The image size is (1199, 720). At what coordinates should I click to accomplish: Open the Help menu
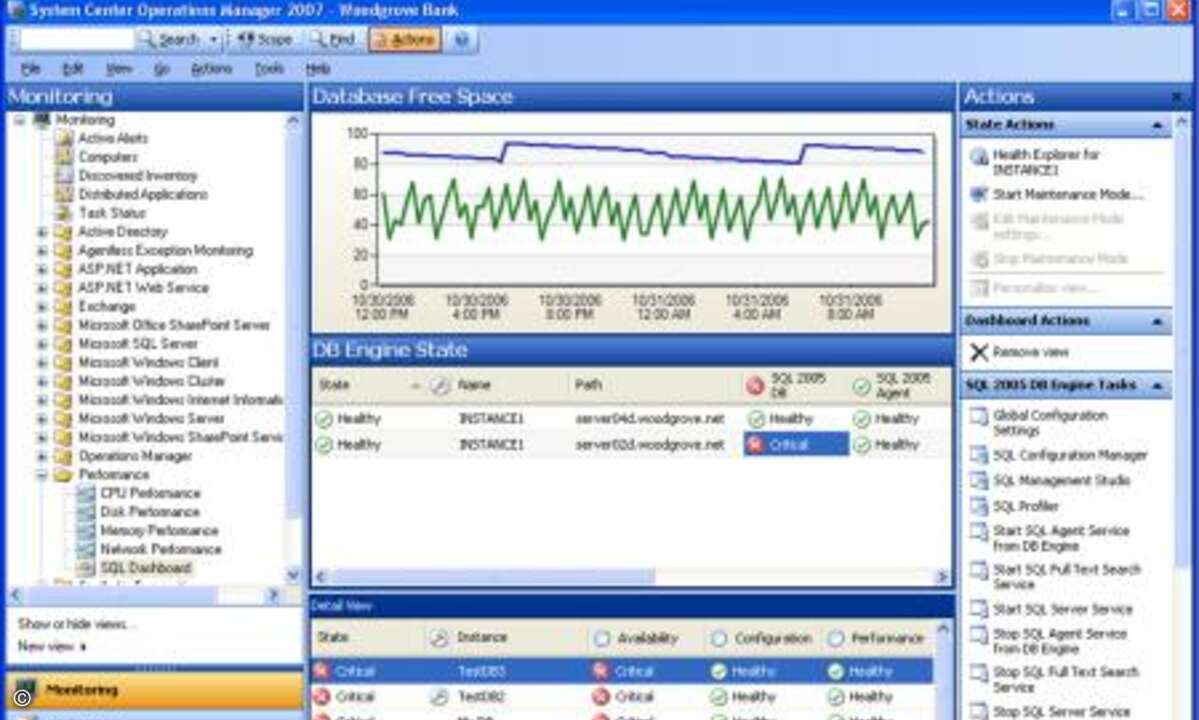pyautogui.click(x=318, y=69)
